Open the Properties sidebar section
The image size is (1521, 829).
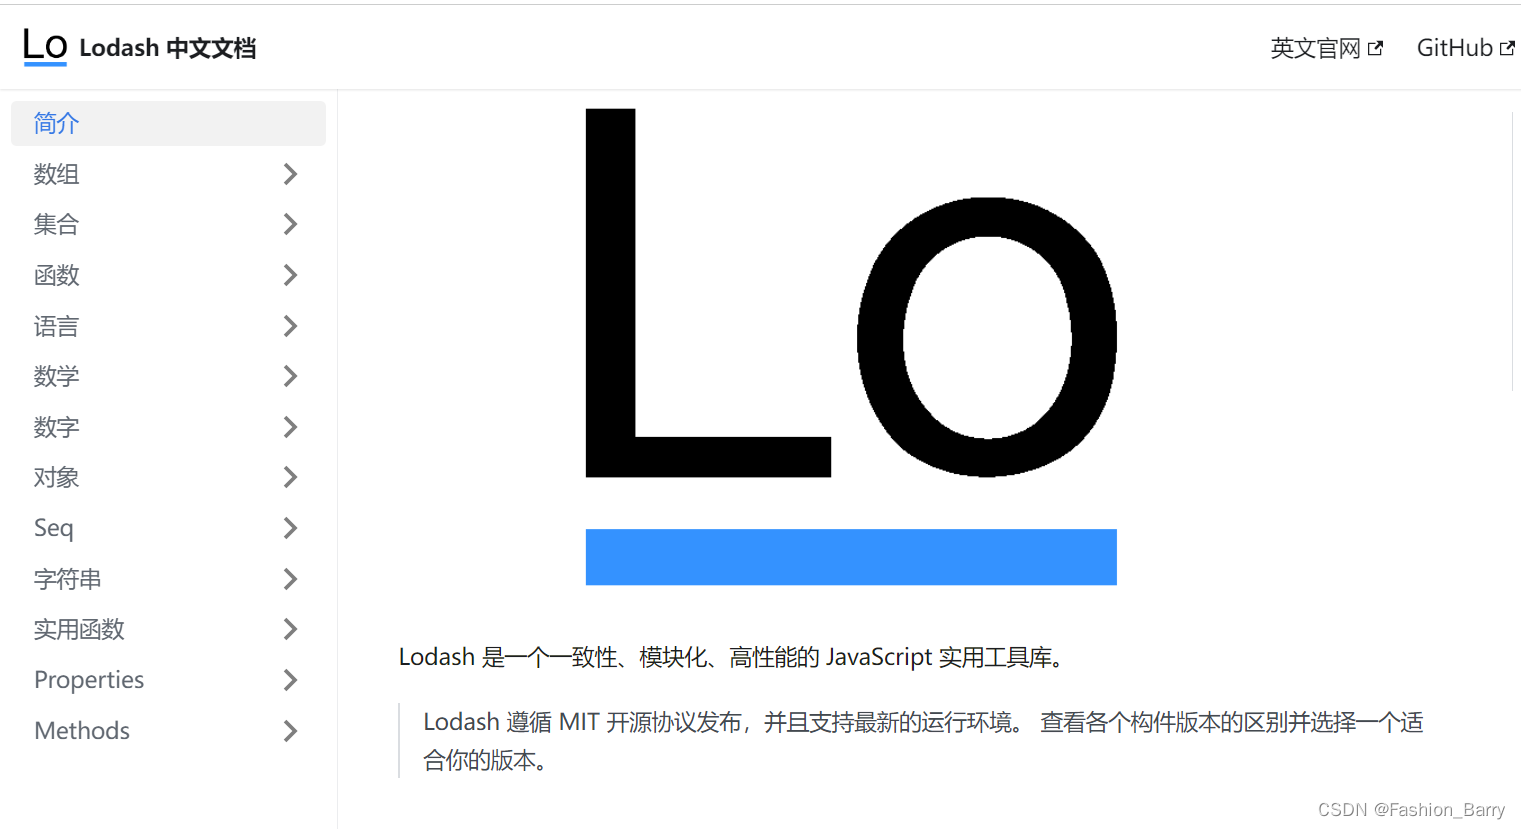click(x=168, y=680)
